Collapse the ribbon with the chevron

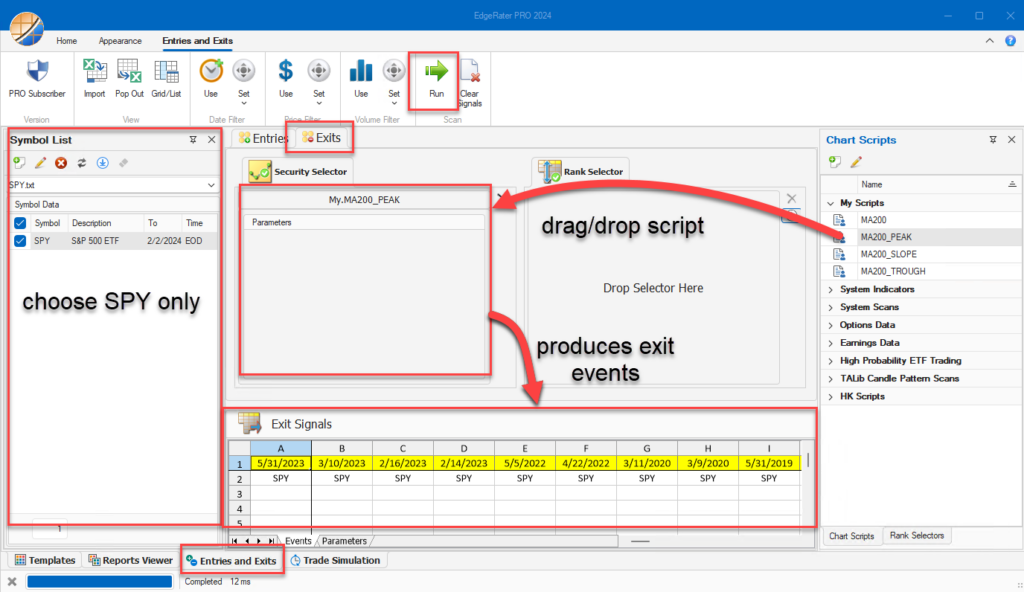[x=989, y=41]
